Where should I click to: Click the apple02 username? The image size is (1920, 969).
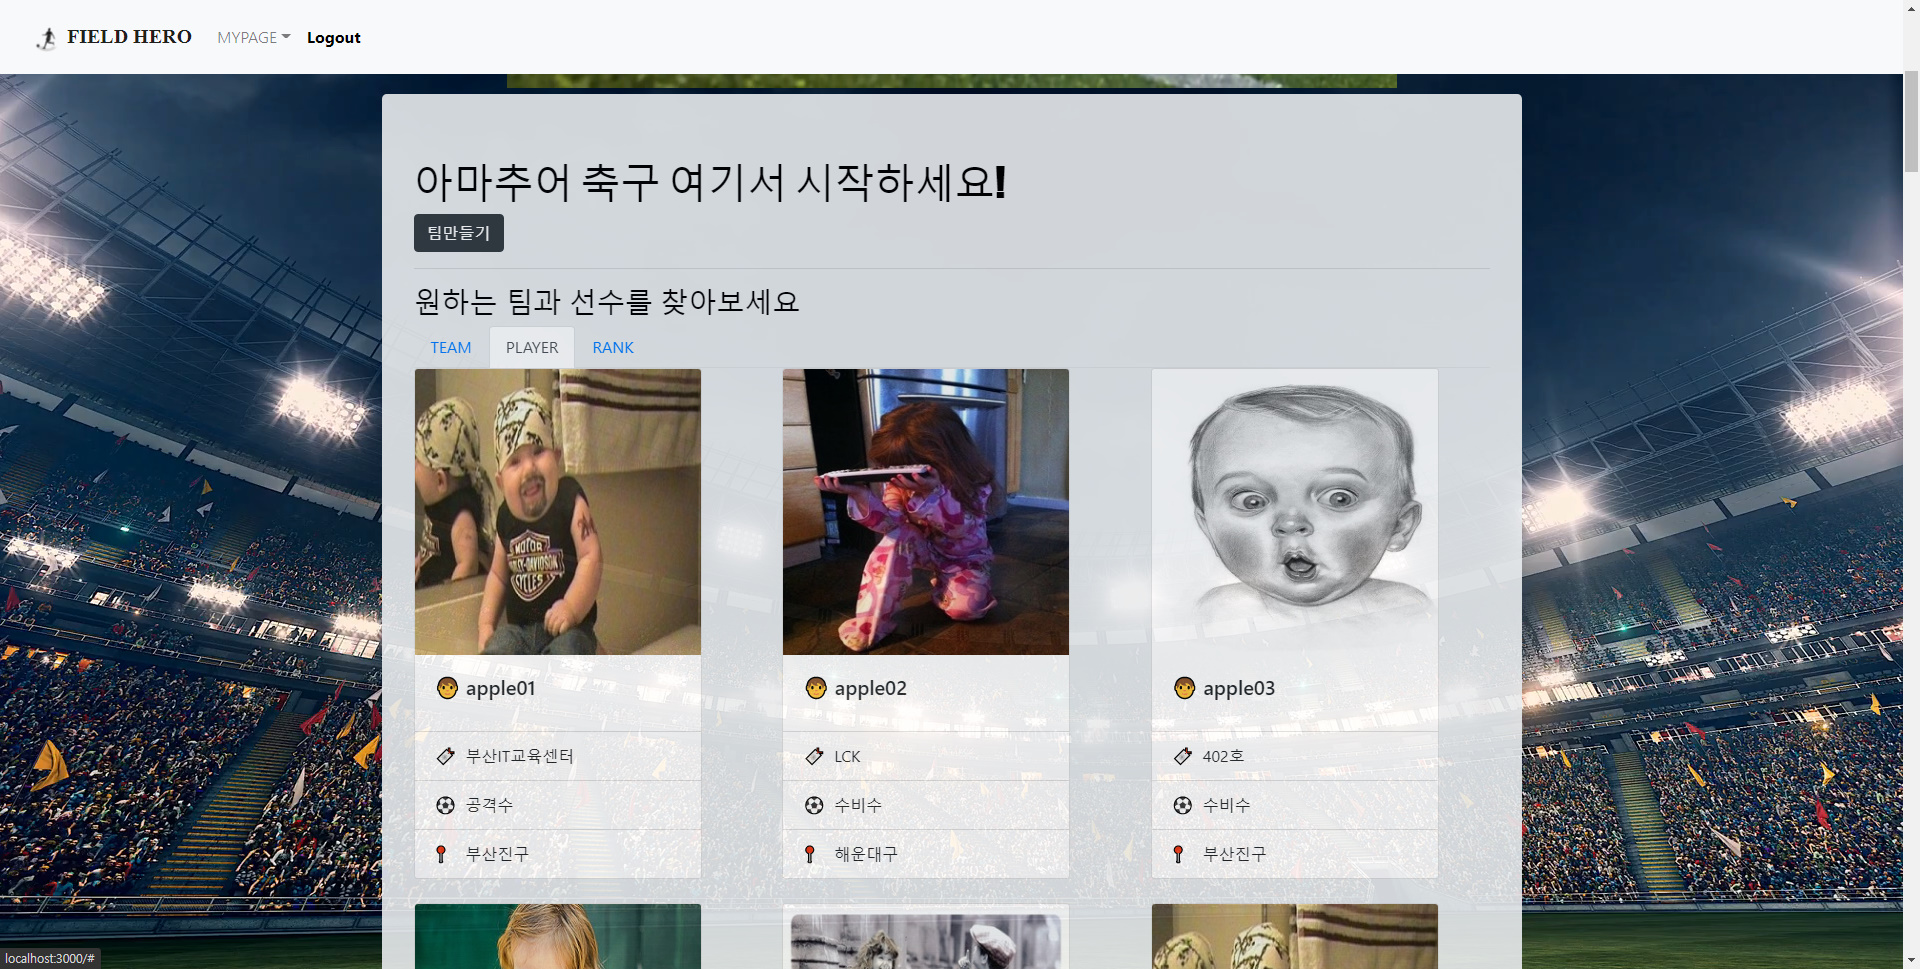tap(869, 688)
